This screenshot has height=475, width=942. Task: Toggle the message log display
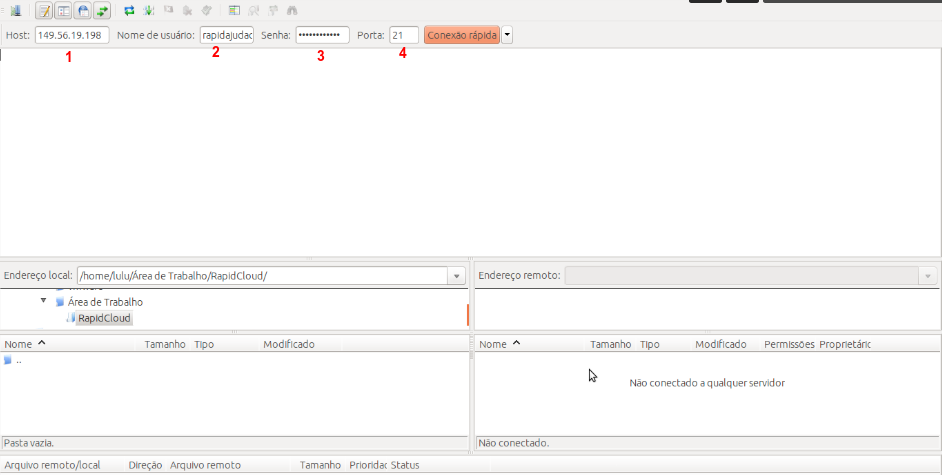tap(44, 11)
